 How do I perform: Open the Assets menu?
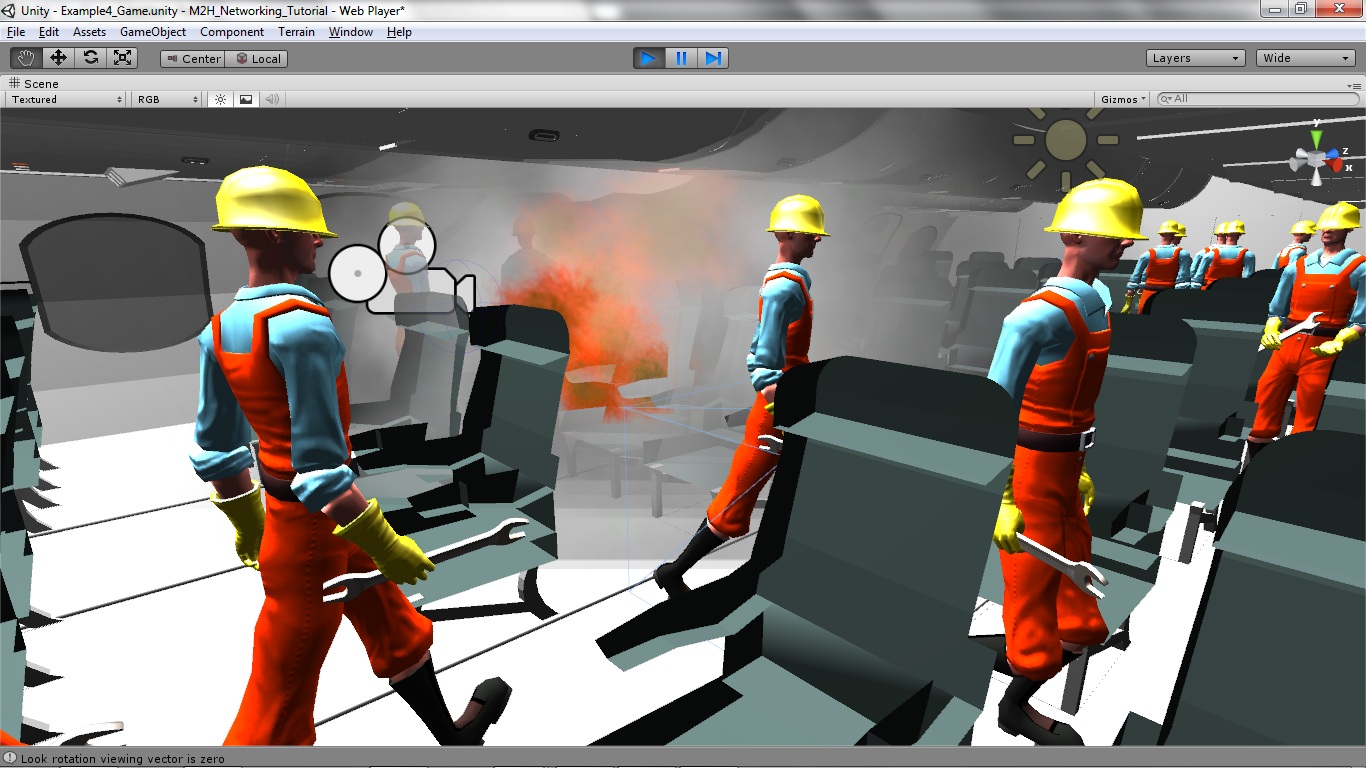coord(89,32)
